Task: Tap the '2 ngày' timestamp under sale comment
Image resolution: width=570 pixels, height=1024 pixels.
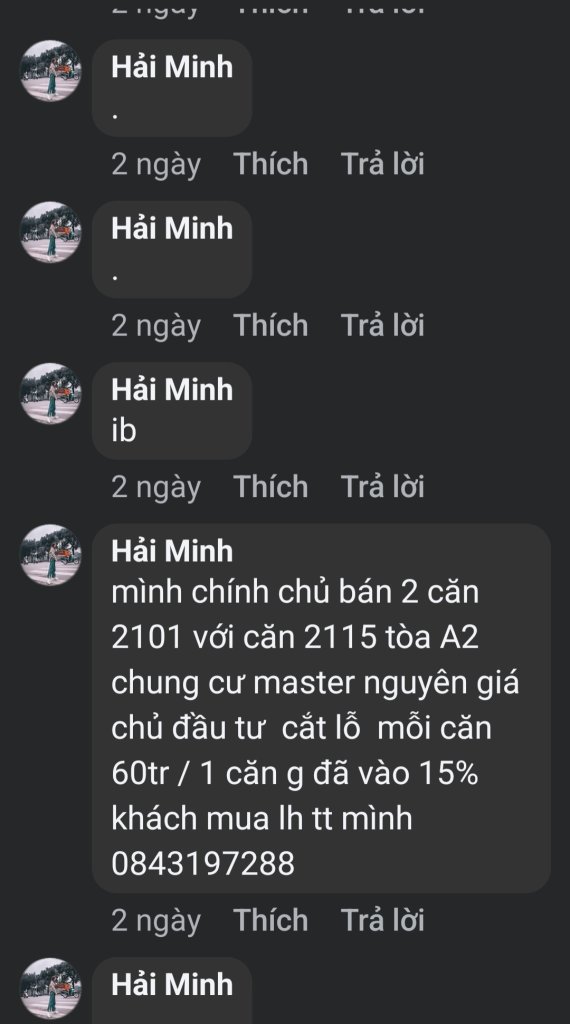Action: click(x=155, y=920)
